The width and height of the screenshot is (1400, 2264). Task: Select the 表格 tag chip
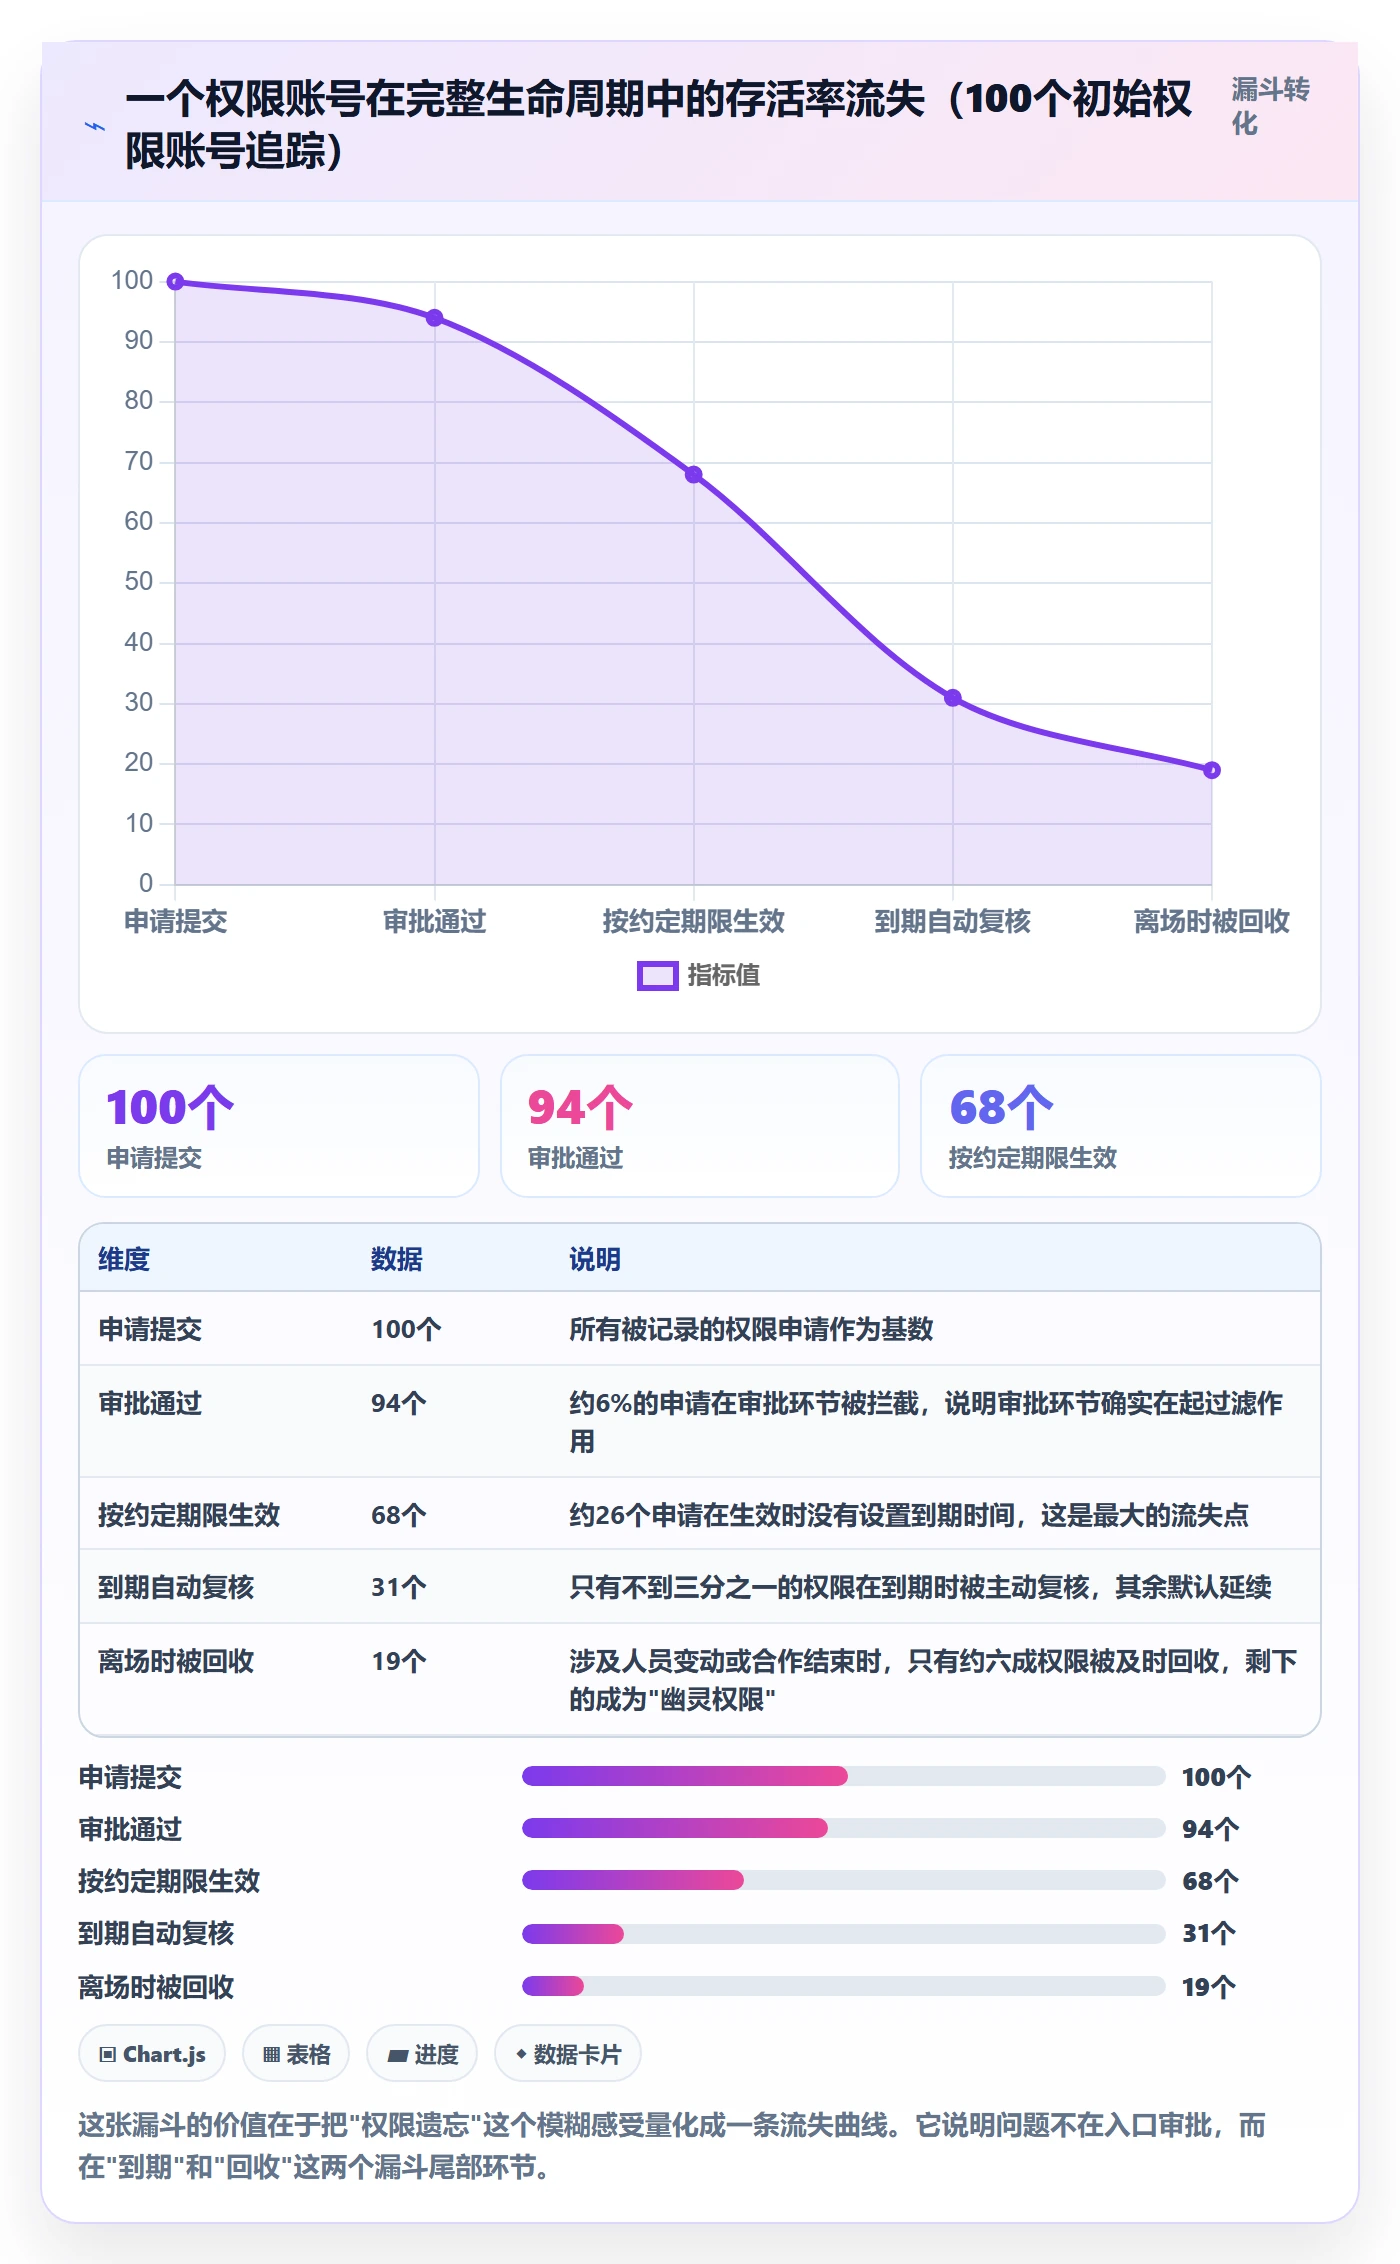click(x=296, y=2054)
